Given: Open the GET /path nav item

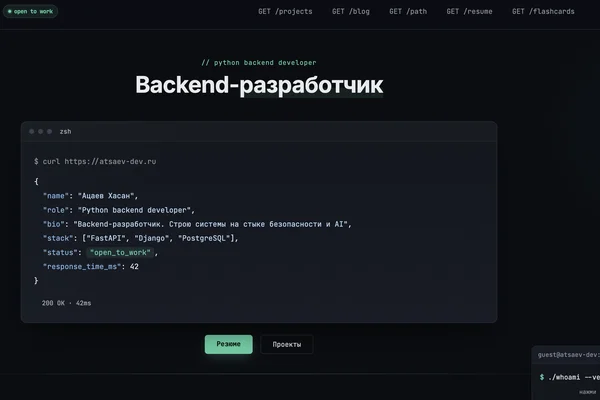Looking at the screenshot, I should (408, 11).
